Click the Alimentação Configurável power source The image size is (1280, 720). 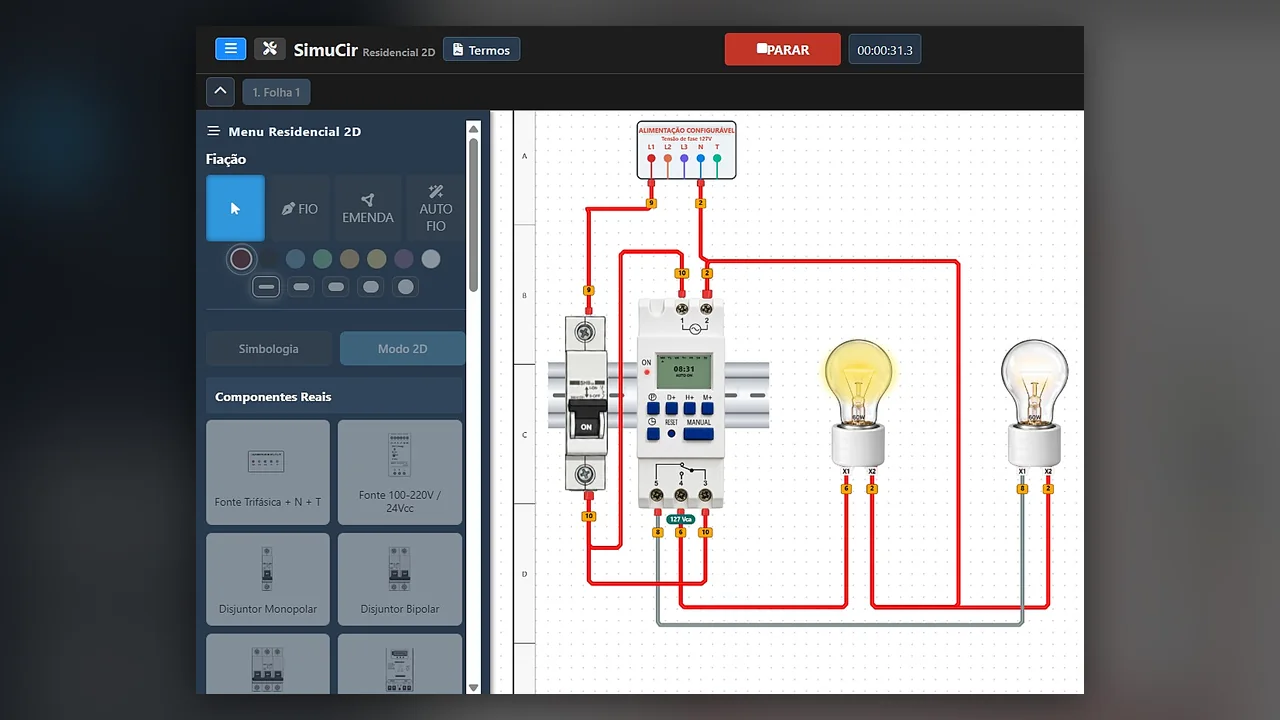[686, 150]
